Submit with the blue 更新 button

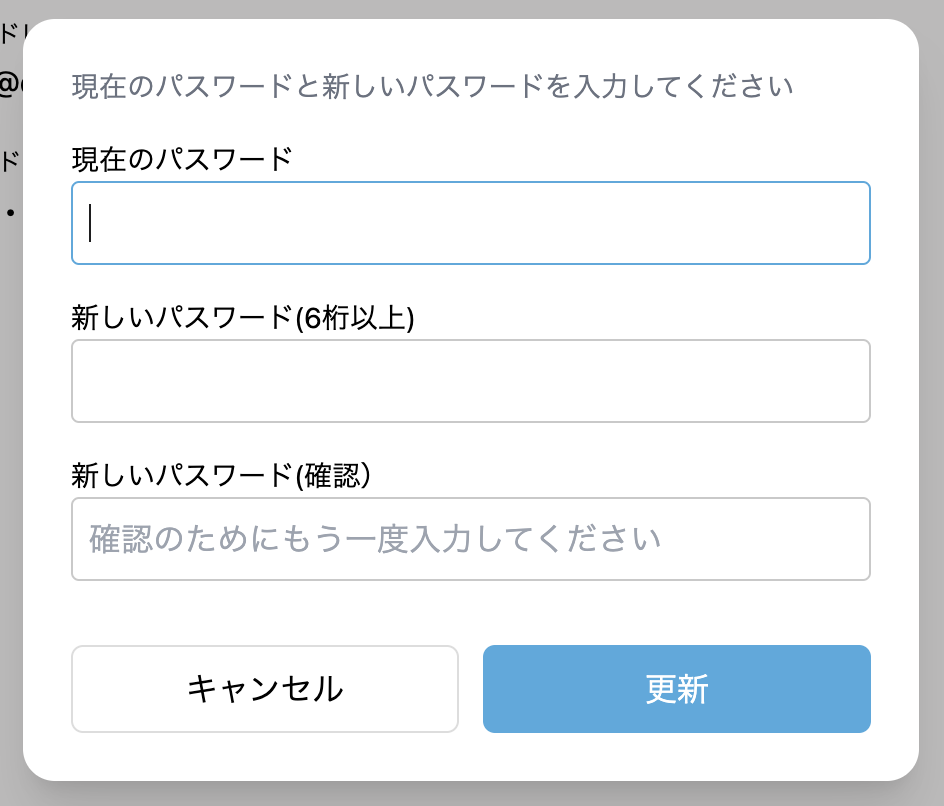point(676,689)
